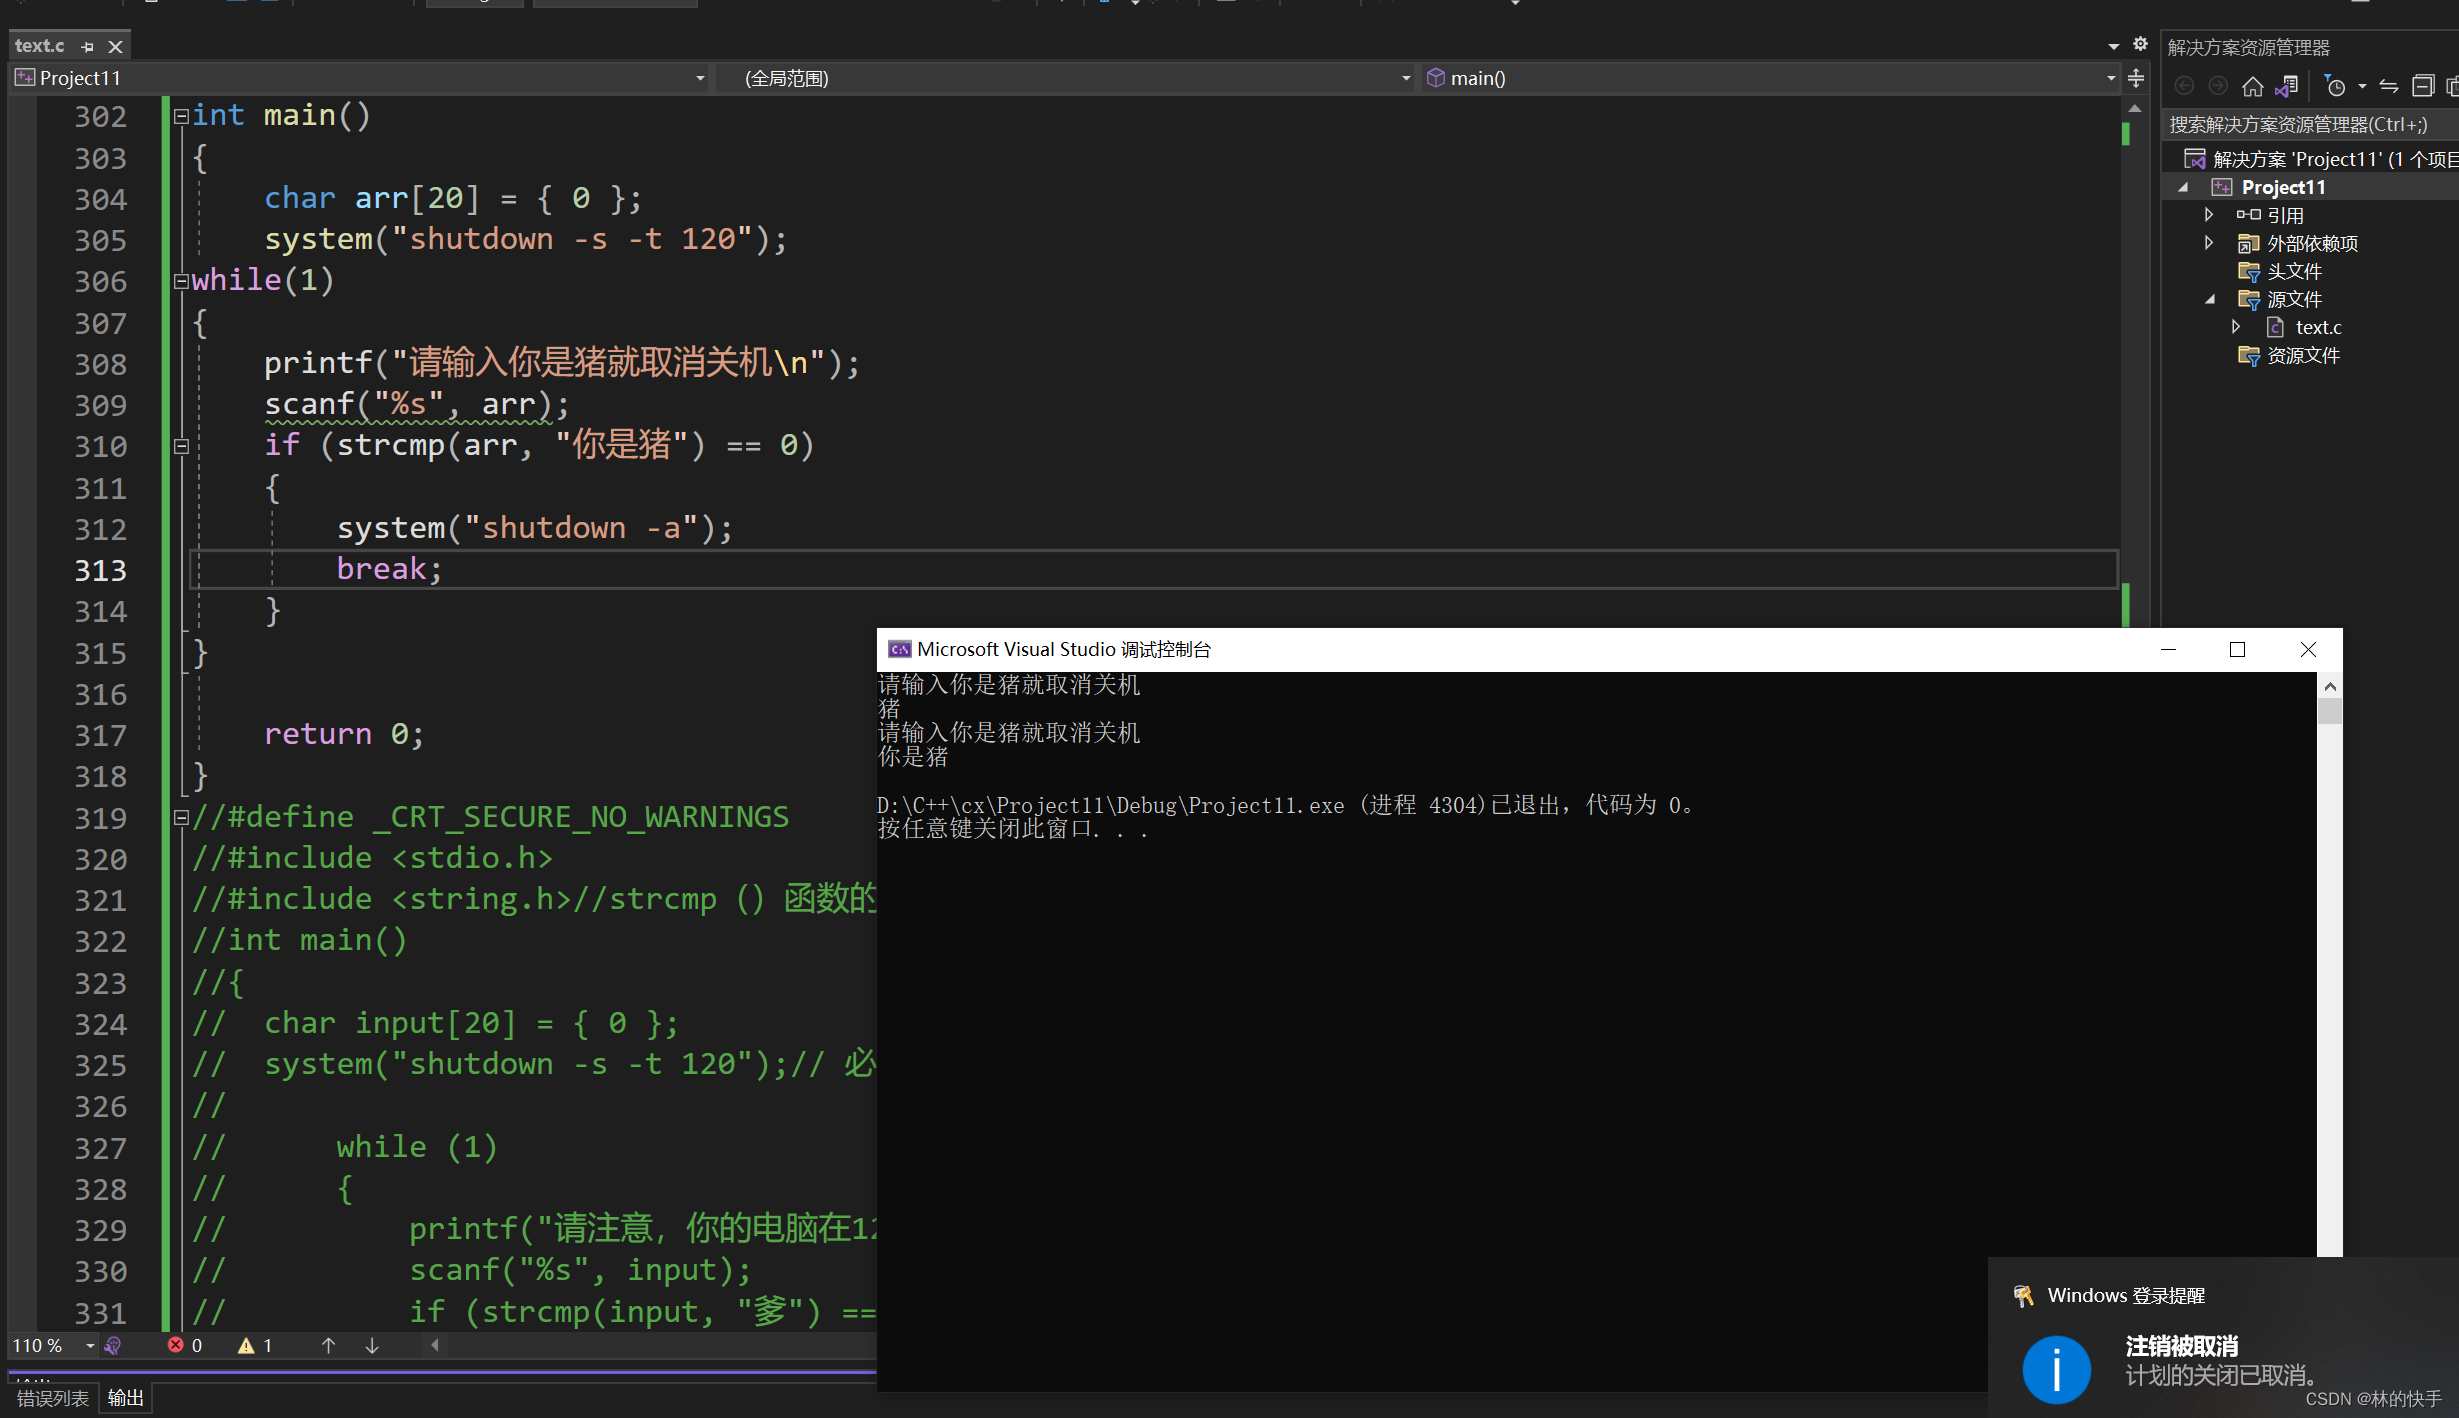Collapse the 源文件 folder
The height and width of the screenshot is (1418, 2459).
(2210, 300)
